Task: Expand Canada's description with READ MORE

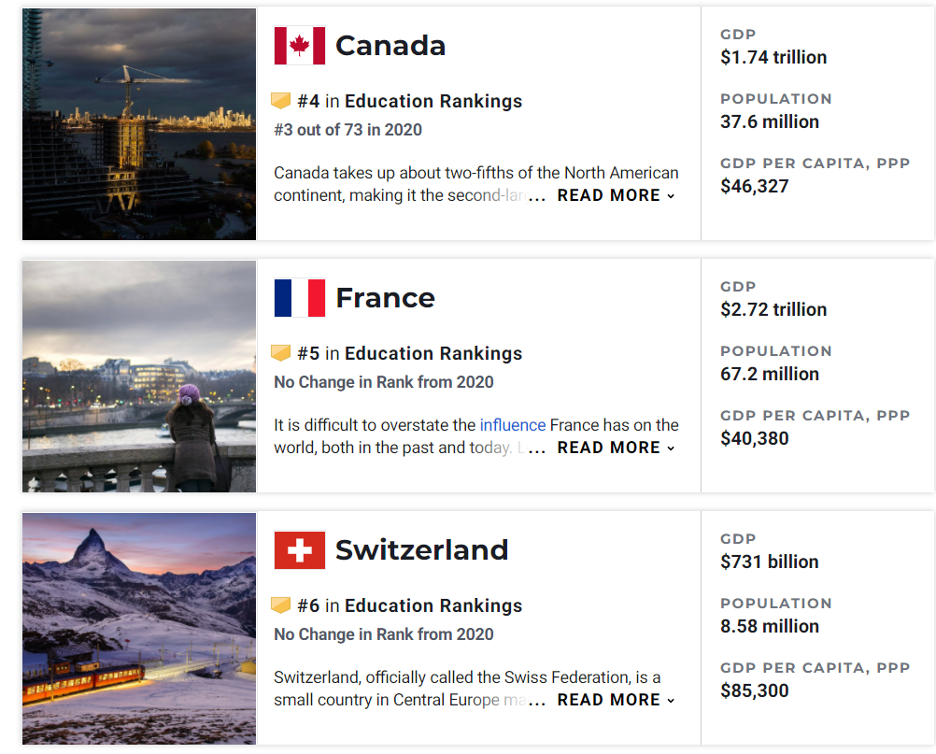Action: (616, 195)
